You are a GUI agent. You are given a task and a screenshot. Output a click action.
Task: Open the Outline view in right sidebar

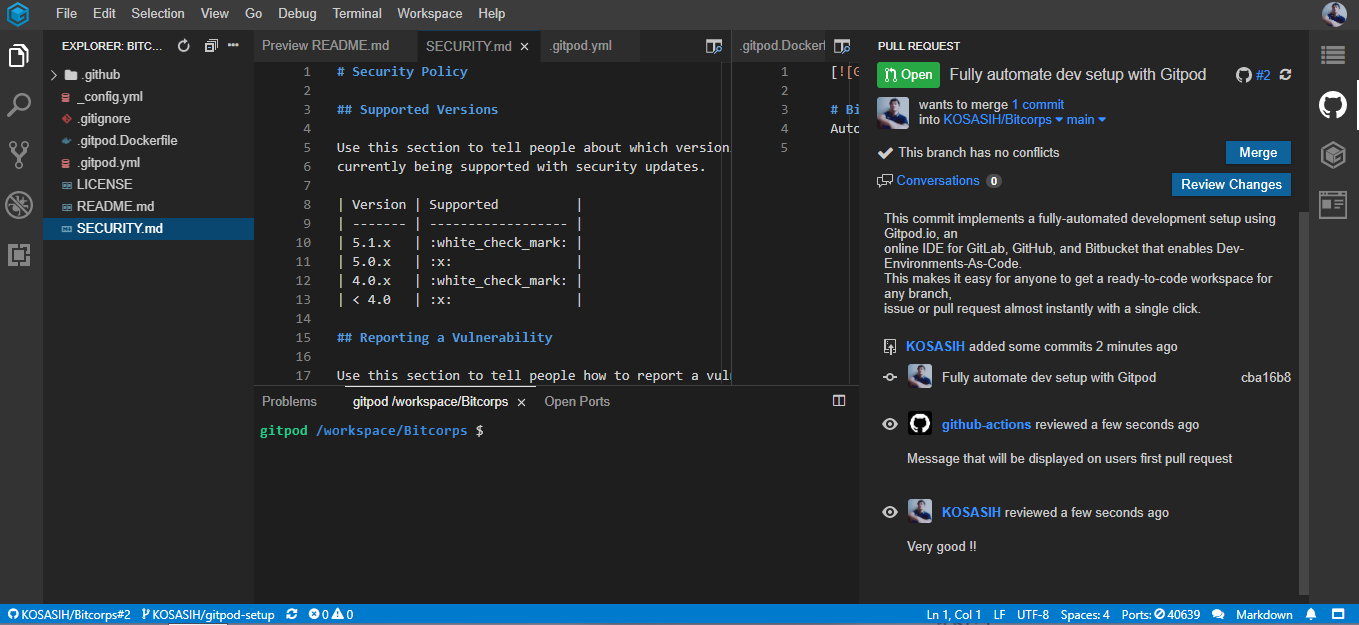pyautogui.click(x=1333, y=55)
